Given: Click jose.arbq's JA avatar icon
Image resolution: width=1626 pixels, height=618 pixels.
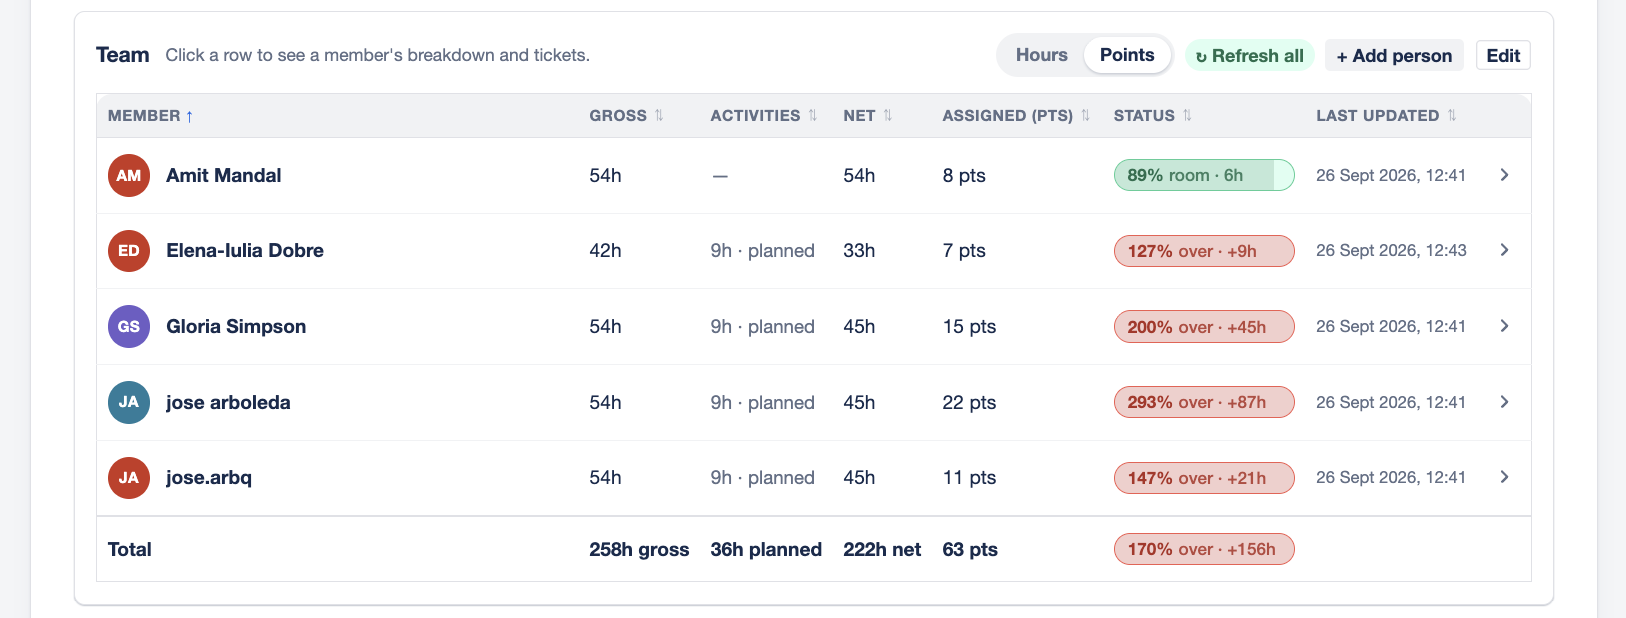Looking at the screenshot, I should pyautogui.click(x=129, y=477).
